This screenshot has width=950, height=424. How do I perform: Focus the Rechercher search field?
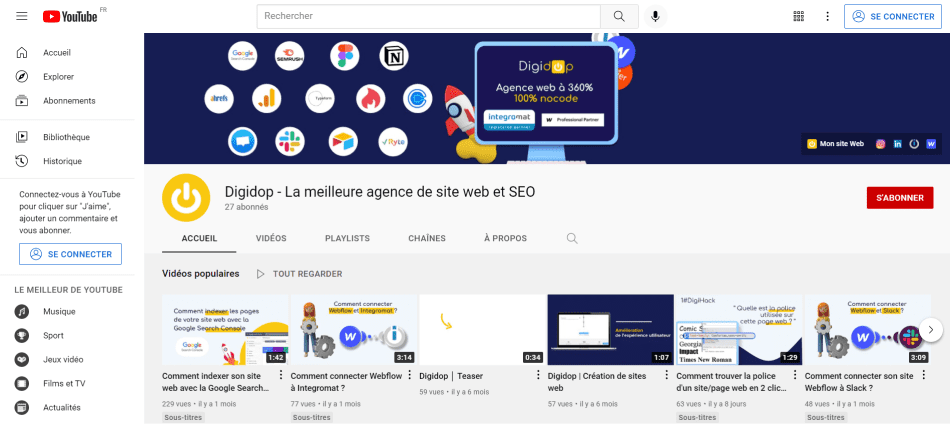[x=428, y=16]
